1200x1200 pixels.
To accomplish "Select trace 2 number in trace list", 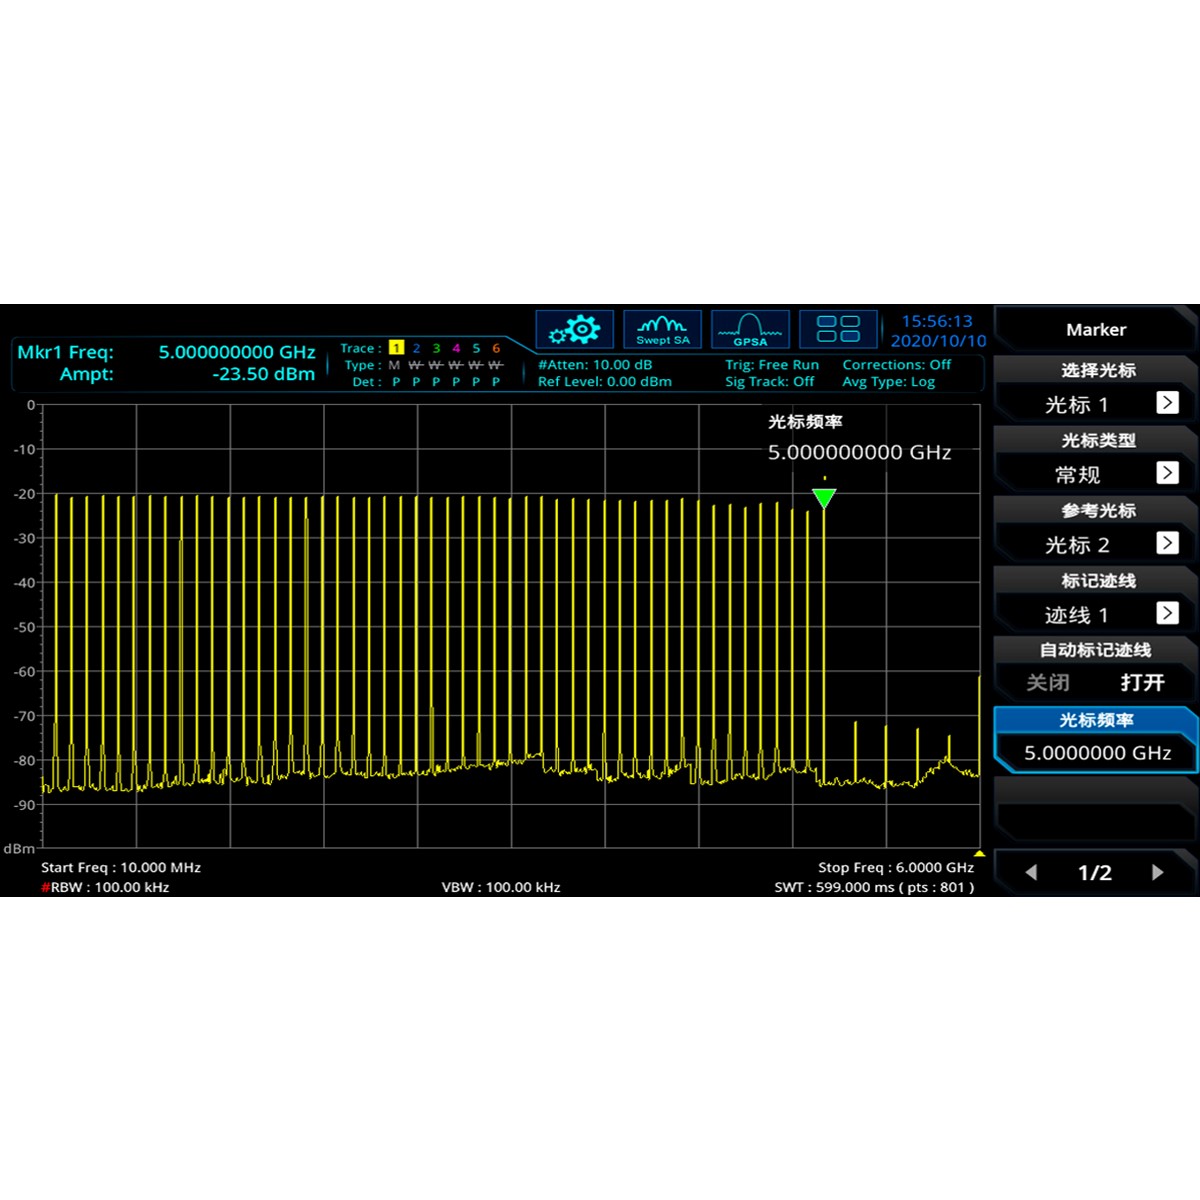I will pyautogui.click(x=416, y=348).
